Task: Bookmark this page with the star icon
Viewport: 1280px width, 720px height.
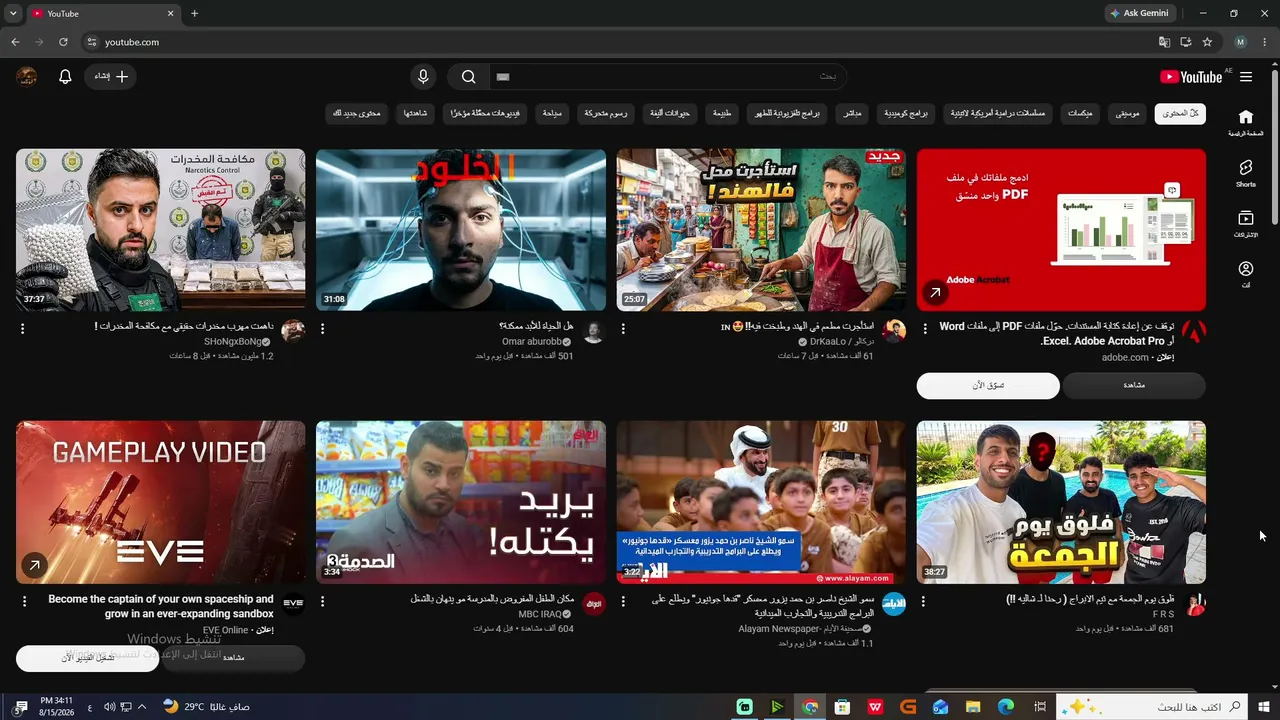Action: (x=1207, y=42)
